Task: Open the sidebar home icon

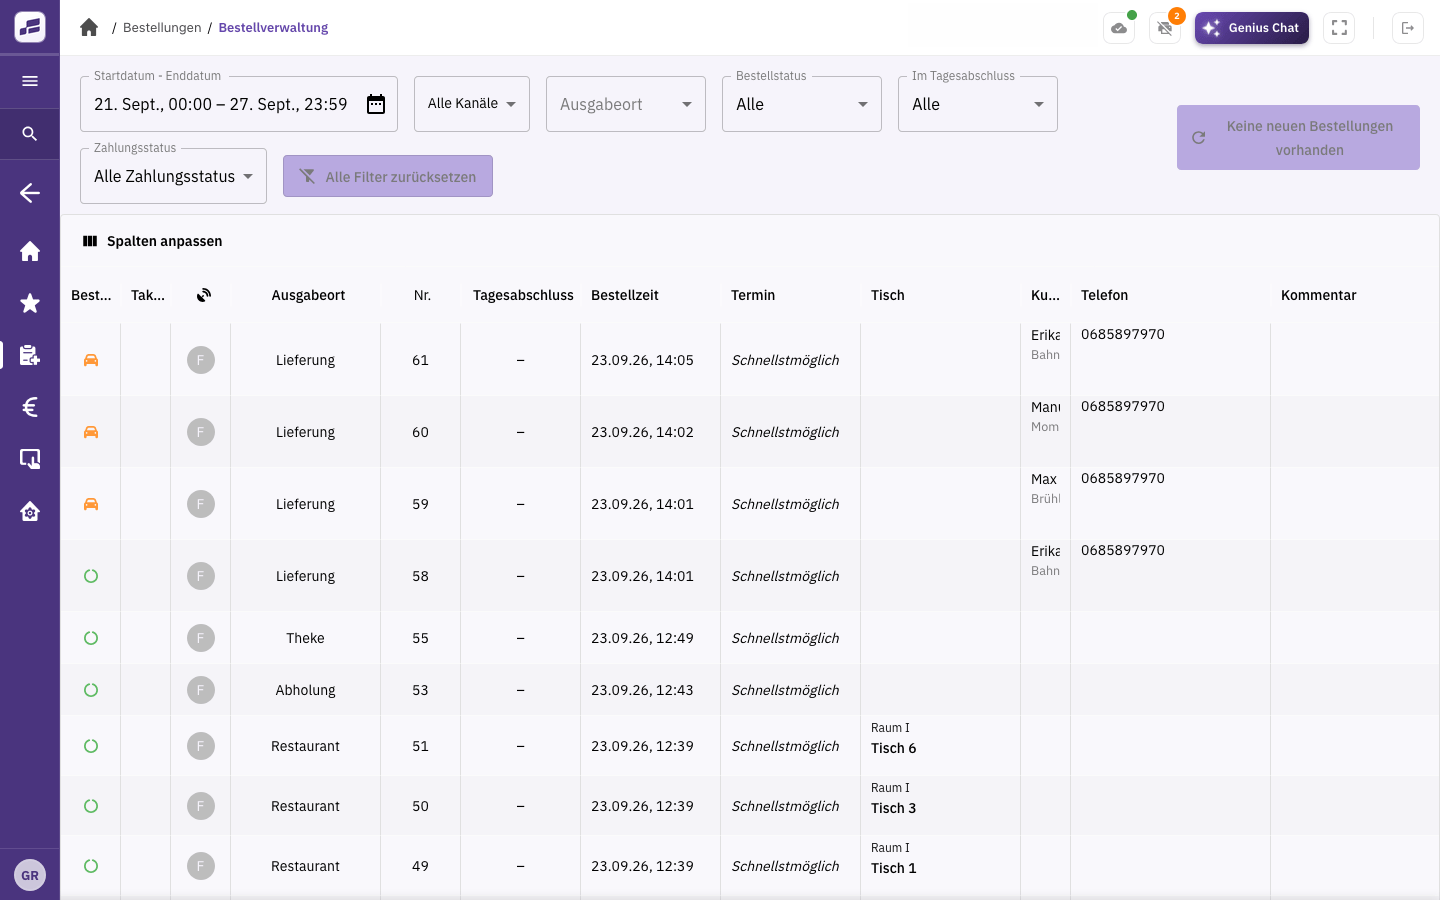Action: (x=30, y=251)
